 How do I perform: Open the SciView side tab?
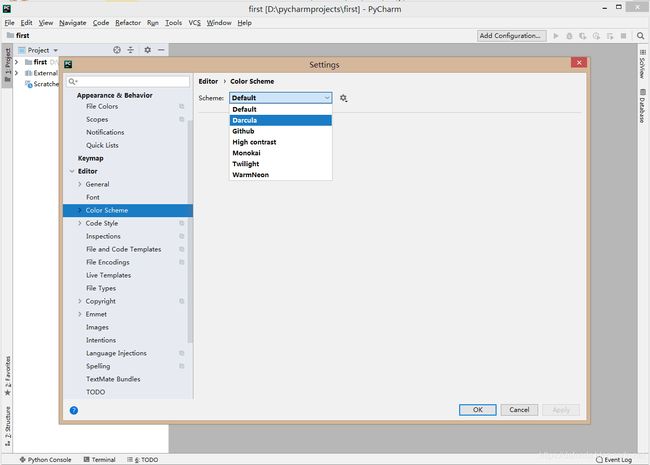[x=643, y=64]
